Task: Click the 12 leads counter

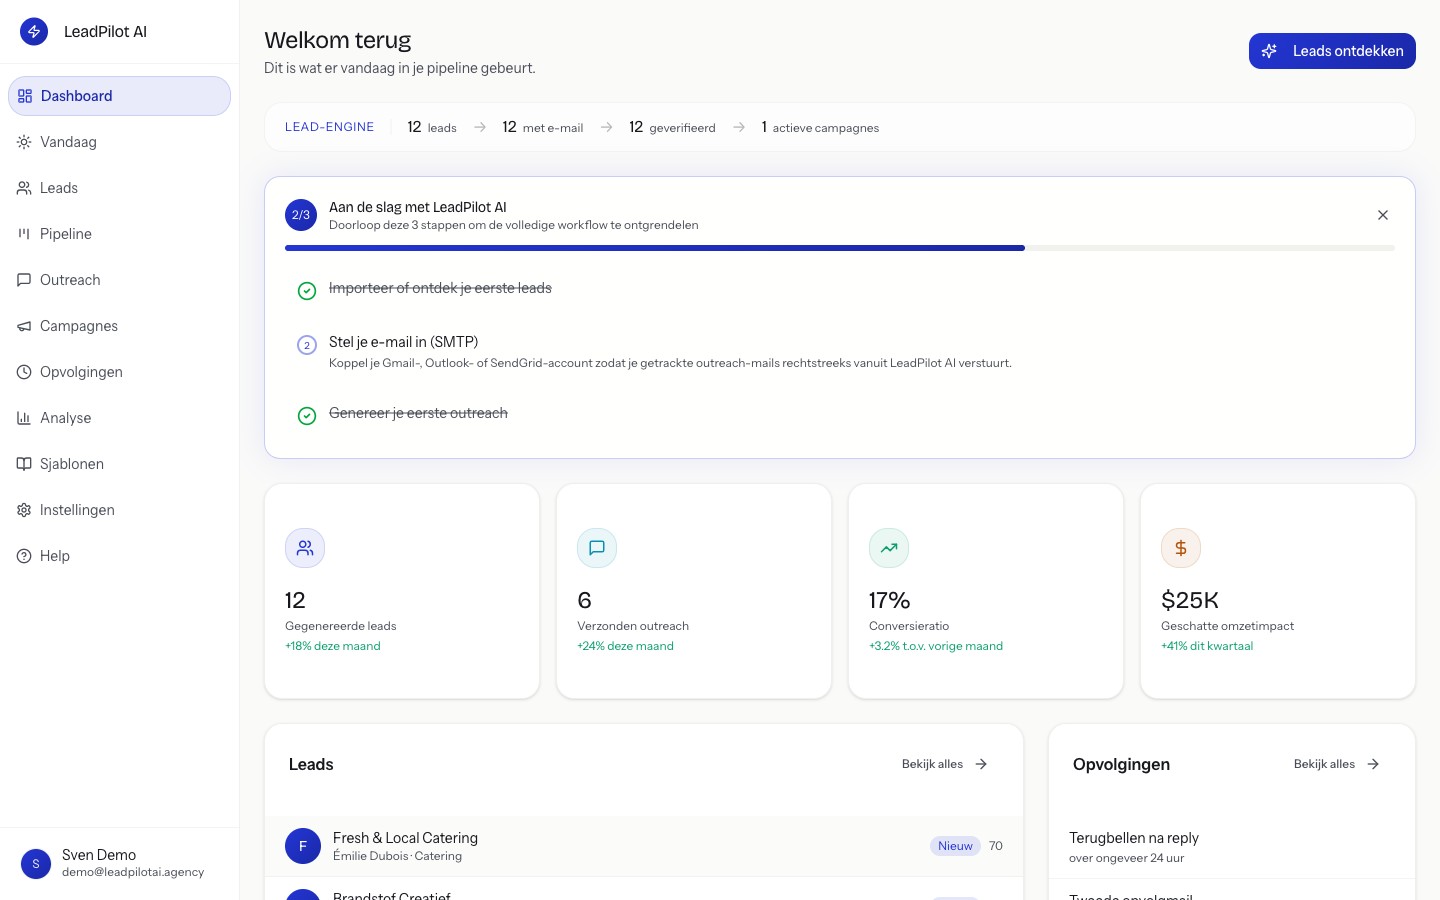Action: [x=432, y=127]
